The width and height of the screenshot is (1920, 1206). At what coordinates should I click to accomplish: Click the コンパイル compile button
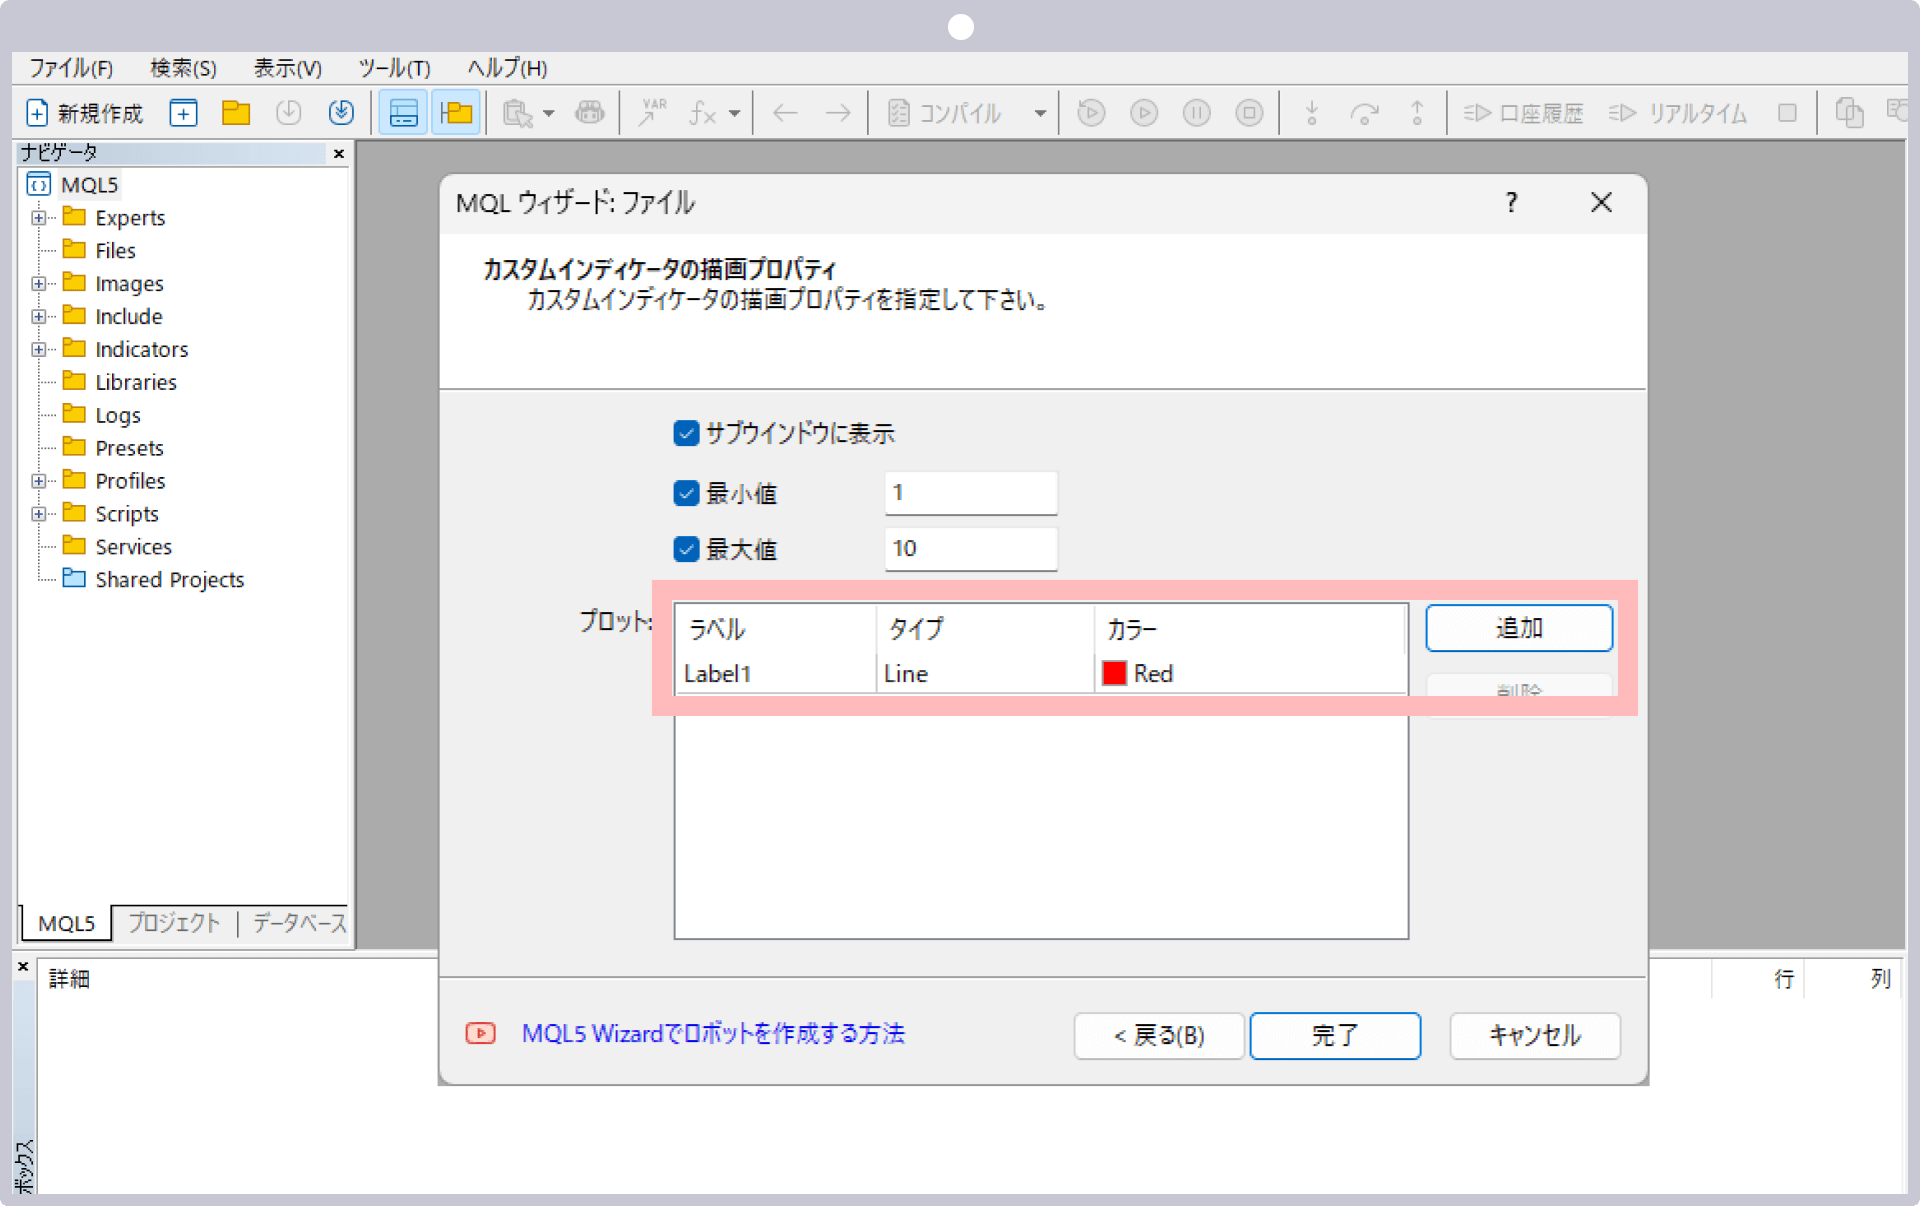point(945,113)
